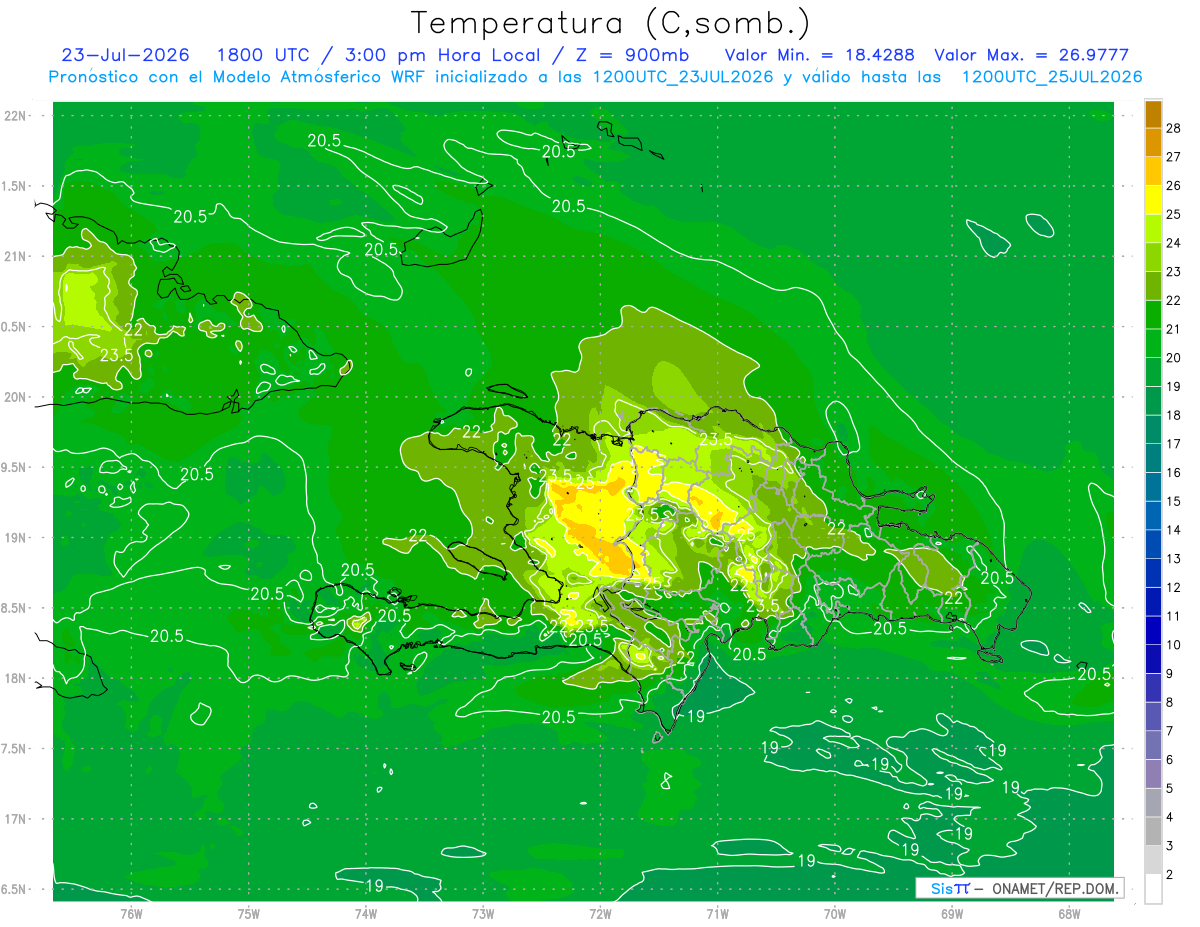
Task: Click the "21N" latitude axis label
Action: [x=15, y=256]
